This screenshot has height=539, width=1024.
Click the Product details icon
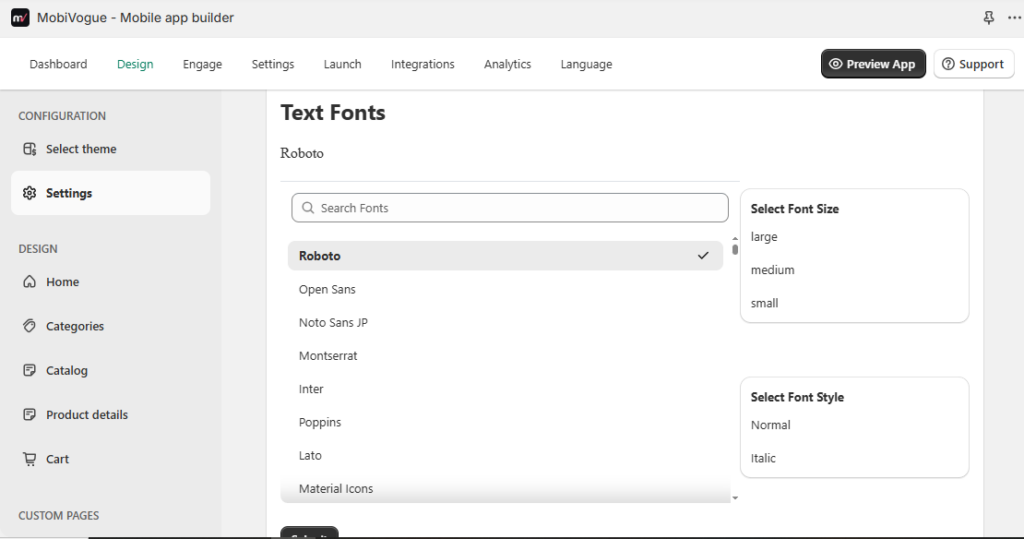tap(29, 414)
